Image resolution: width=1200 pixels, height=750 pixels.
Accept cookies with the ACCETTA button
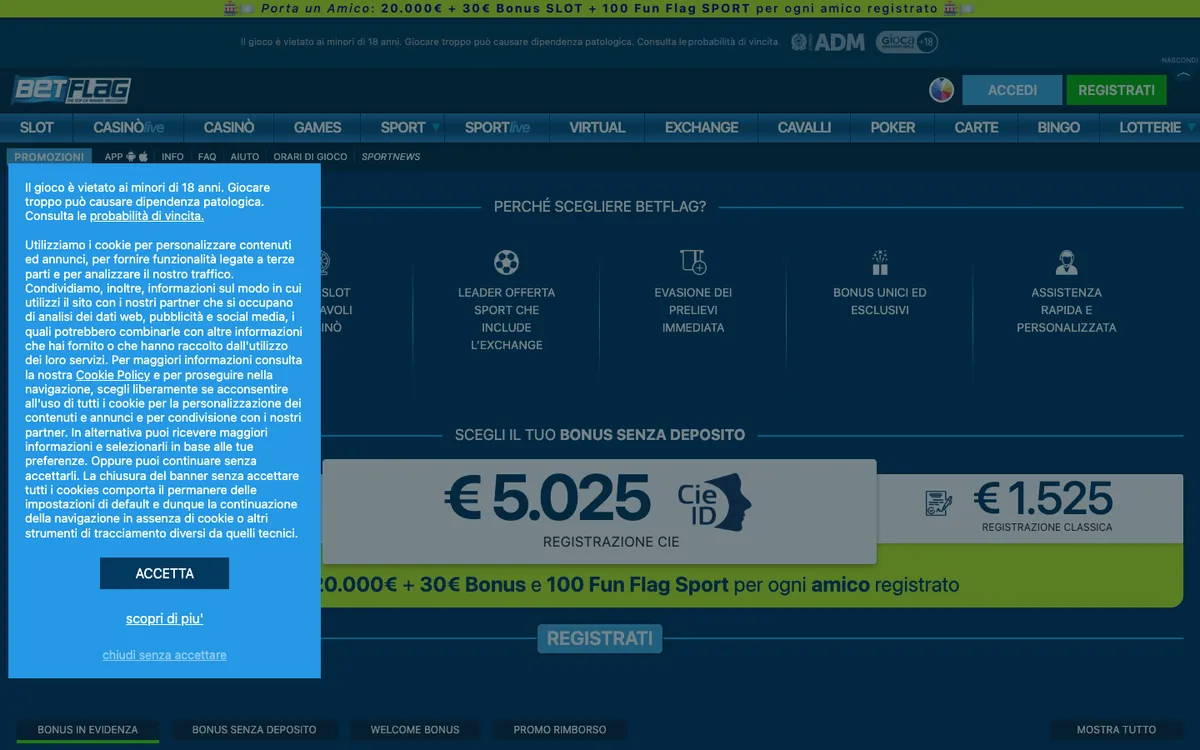(x=164, y=573)
